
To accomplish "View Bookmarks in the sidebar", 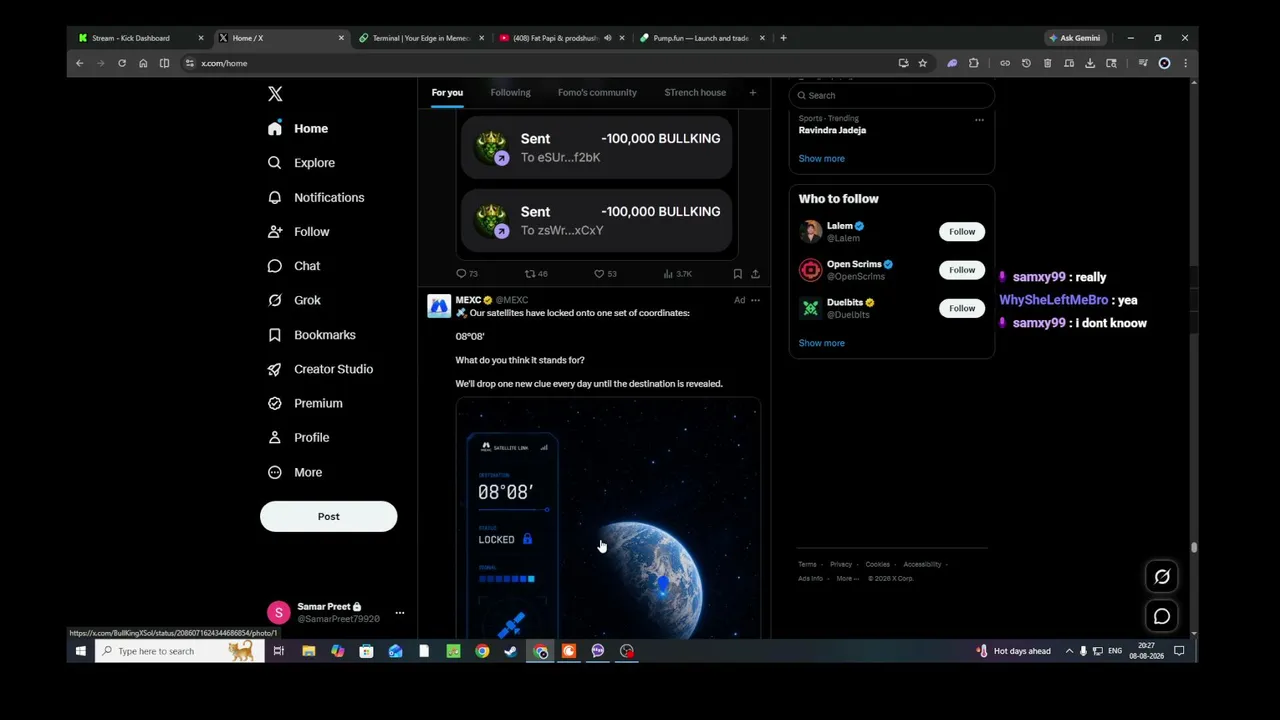I will click(311, 335).
